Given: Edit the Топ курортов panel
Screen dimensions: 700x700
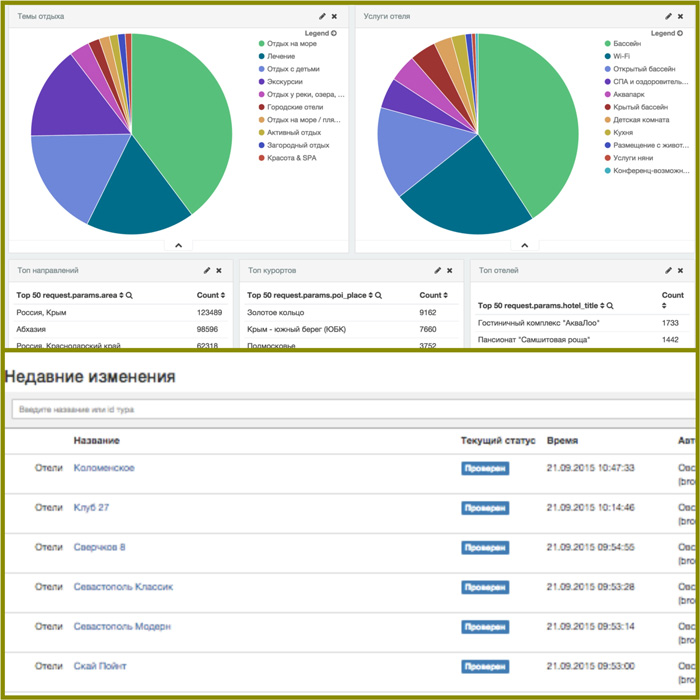Looking at the screenshot, I should tap(438, 271).
